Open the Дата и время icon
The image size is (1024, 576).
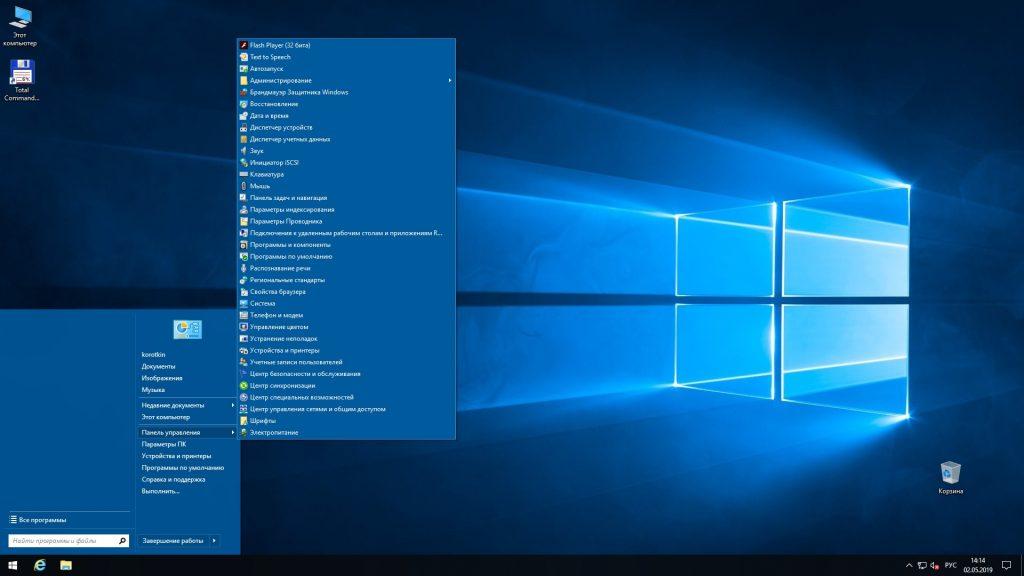pyautogui.click(x=244, y=116)
